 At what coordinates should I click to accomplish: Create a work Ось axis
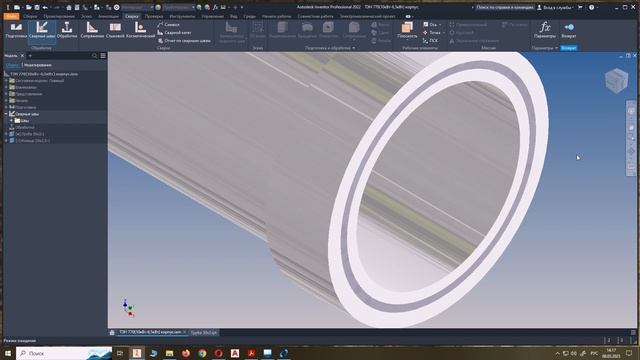(x=430, y=24)
